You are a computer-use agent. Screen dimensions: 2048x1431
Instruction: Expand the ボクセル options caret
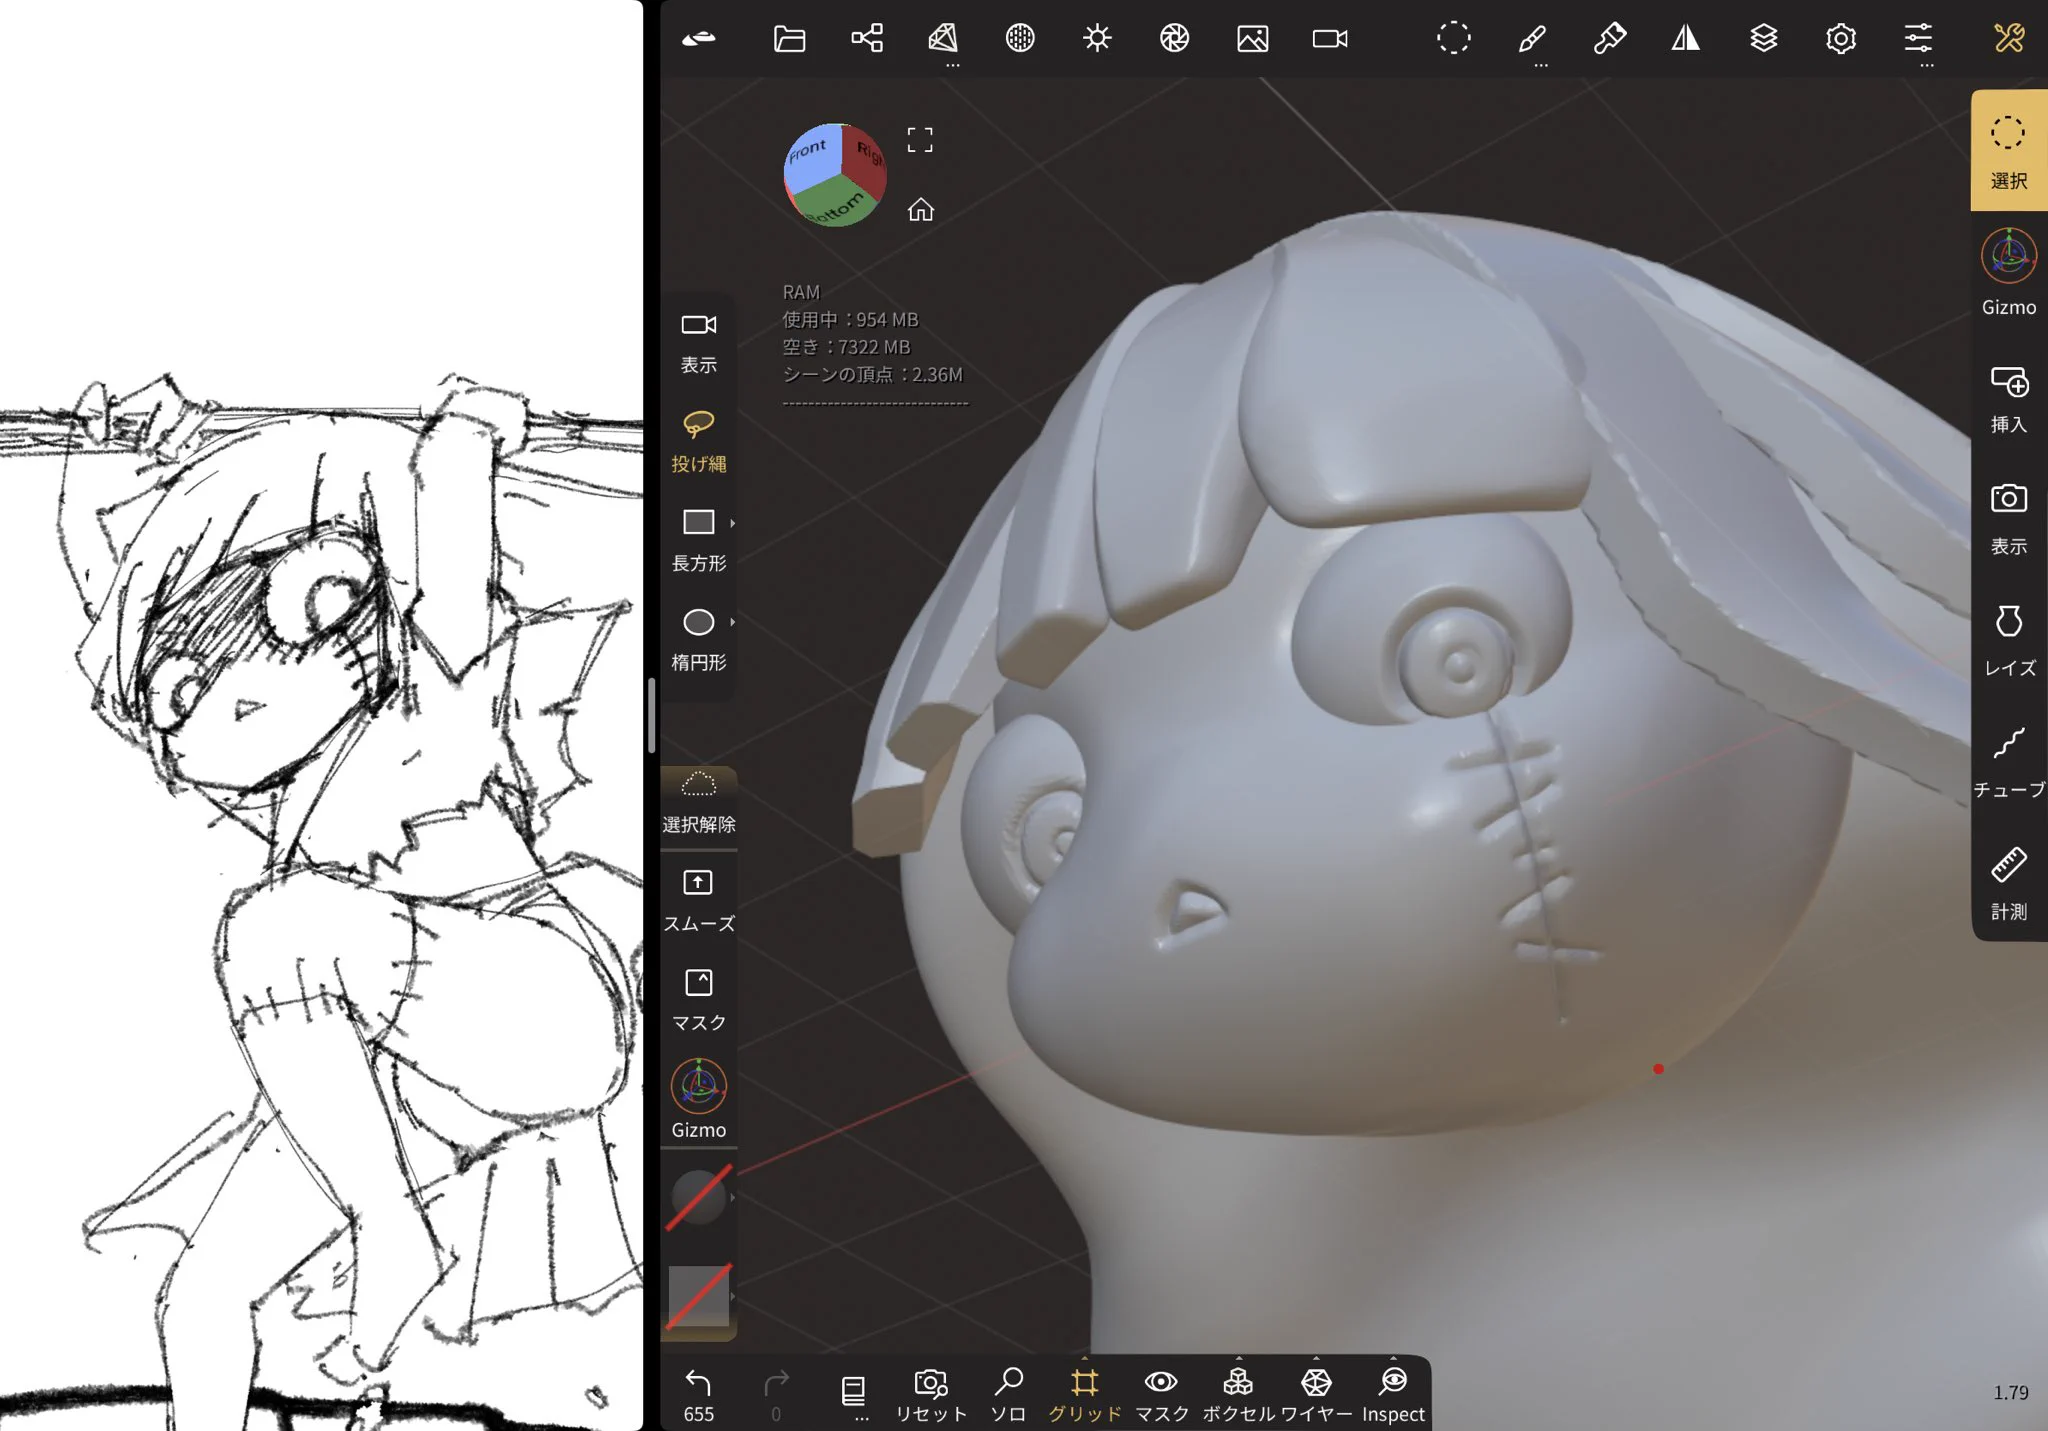coord(1239,1359)
